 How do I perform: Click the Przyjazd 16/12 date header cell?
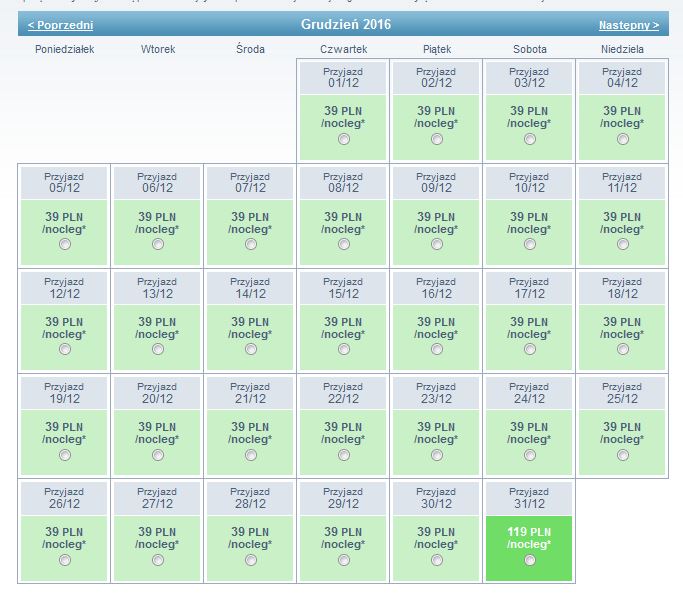[x=436, y=288]
